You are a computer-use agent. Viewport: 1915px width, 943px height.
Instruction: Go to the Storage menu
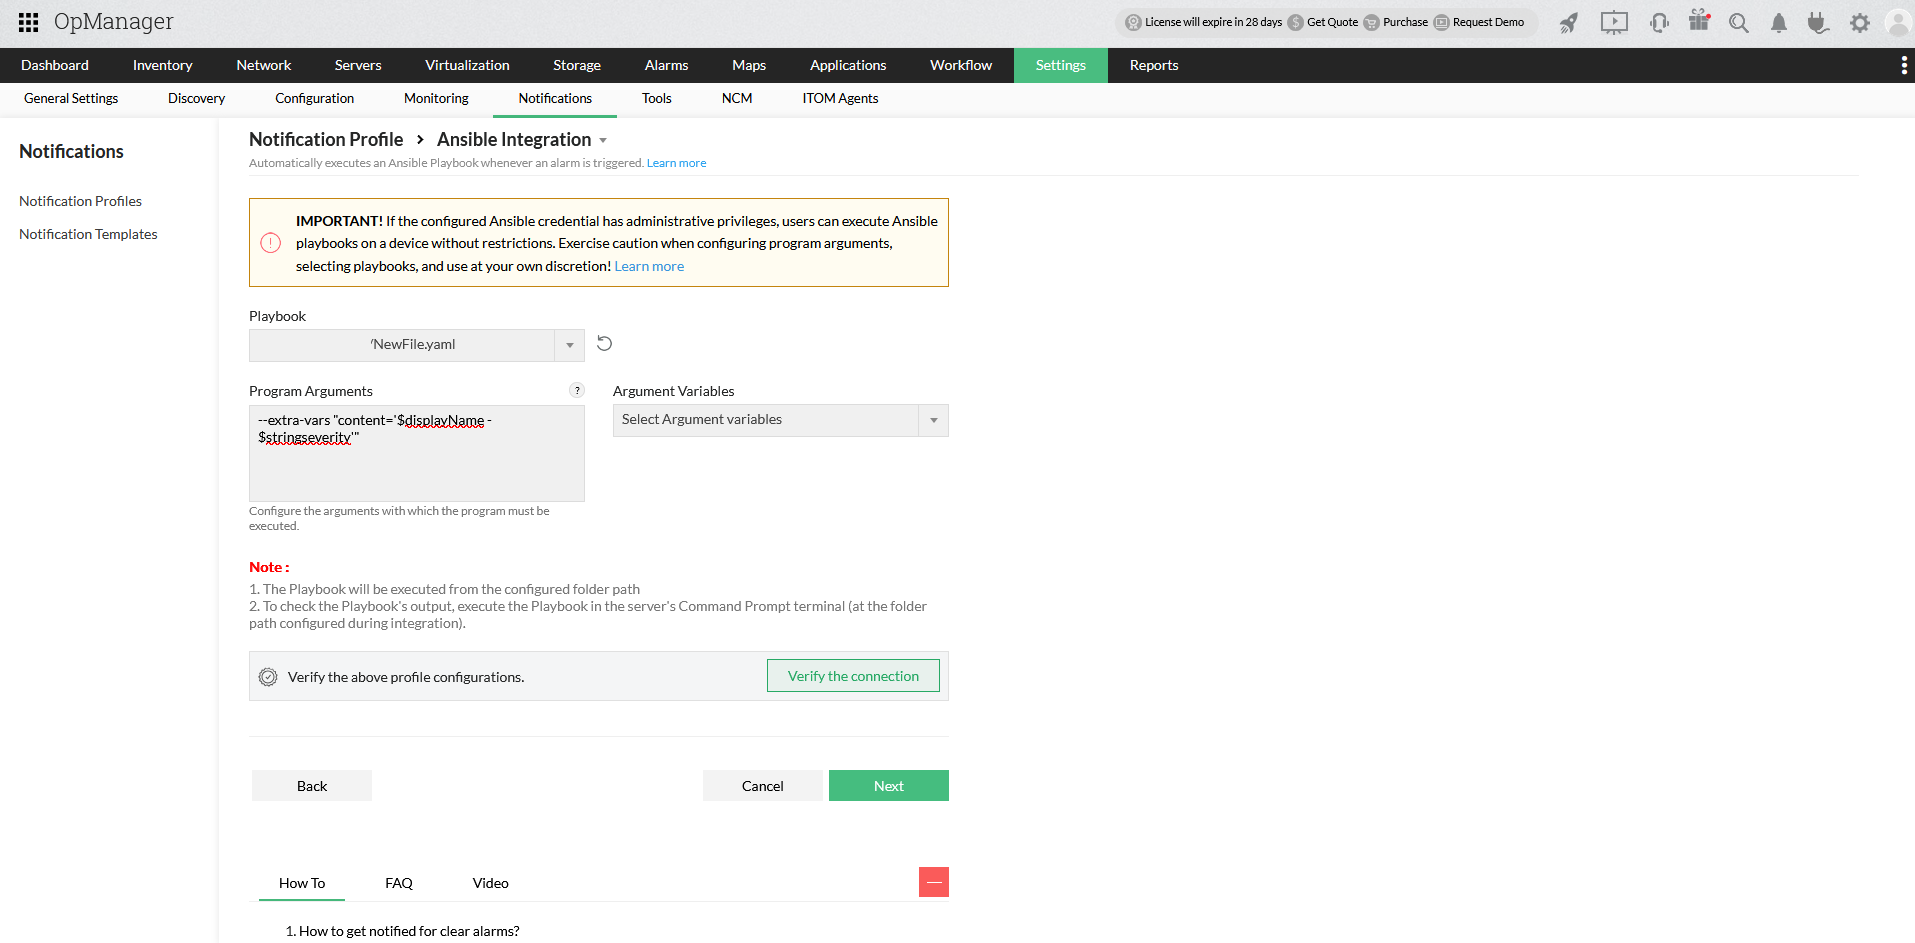click(577, 65)
